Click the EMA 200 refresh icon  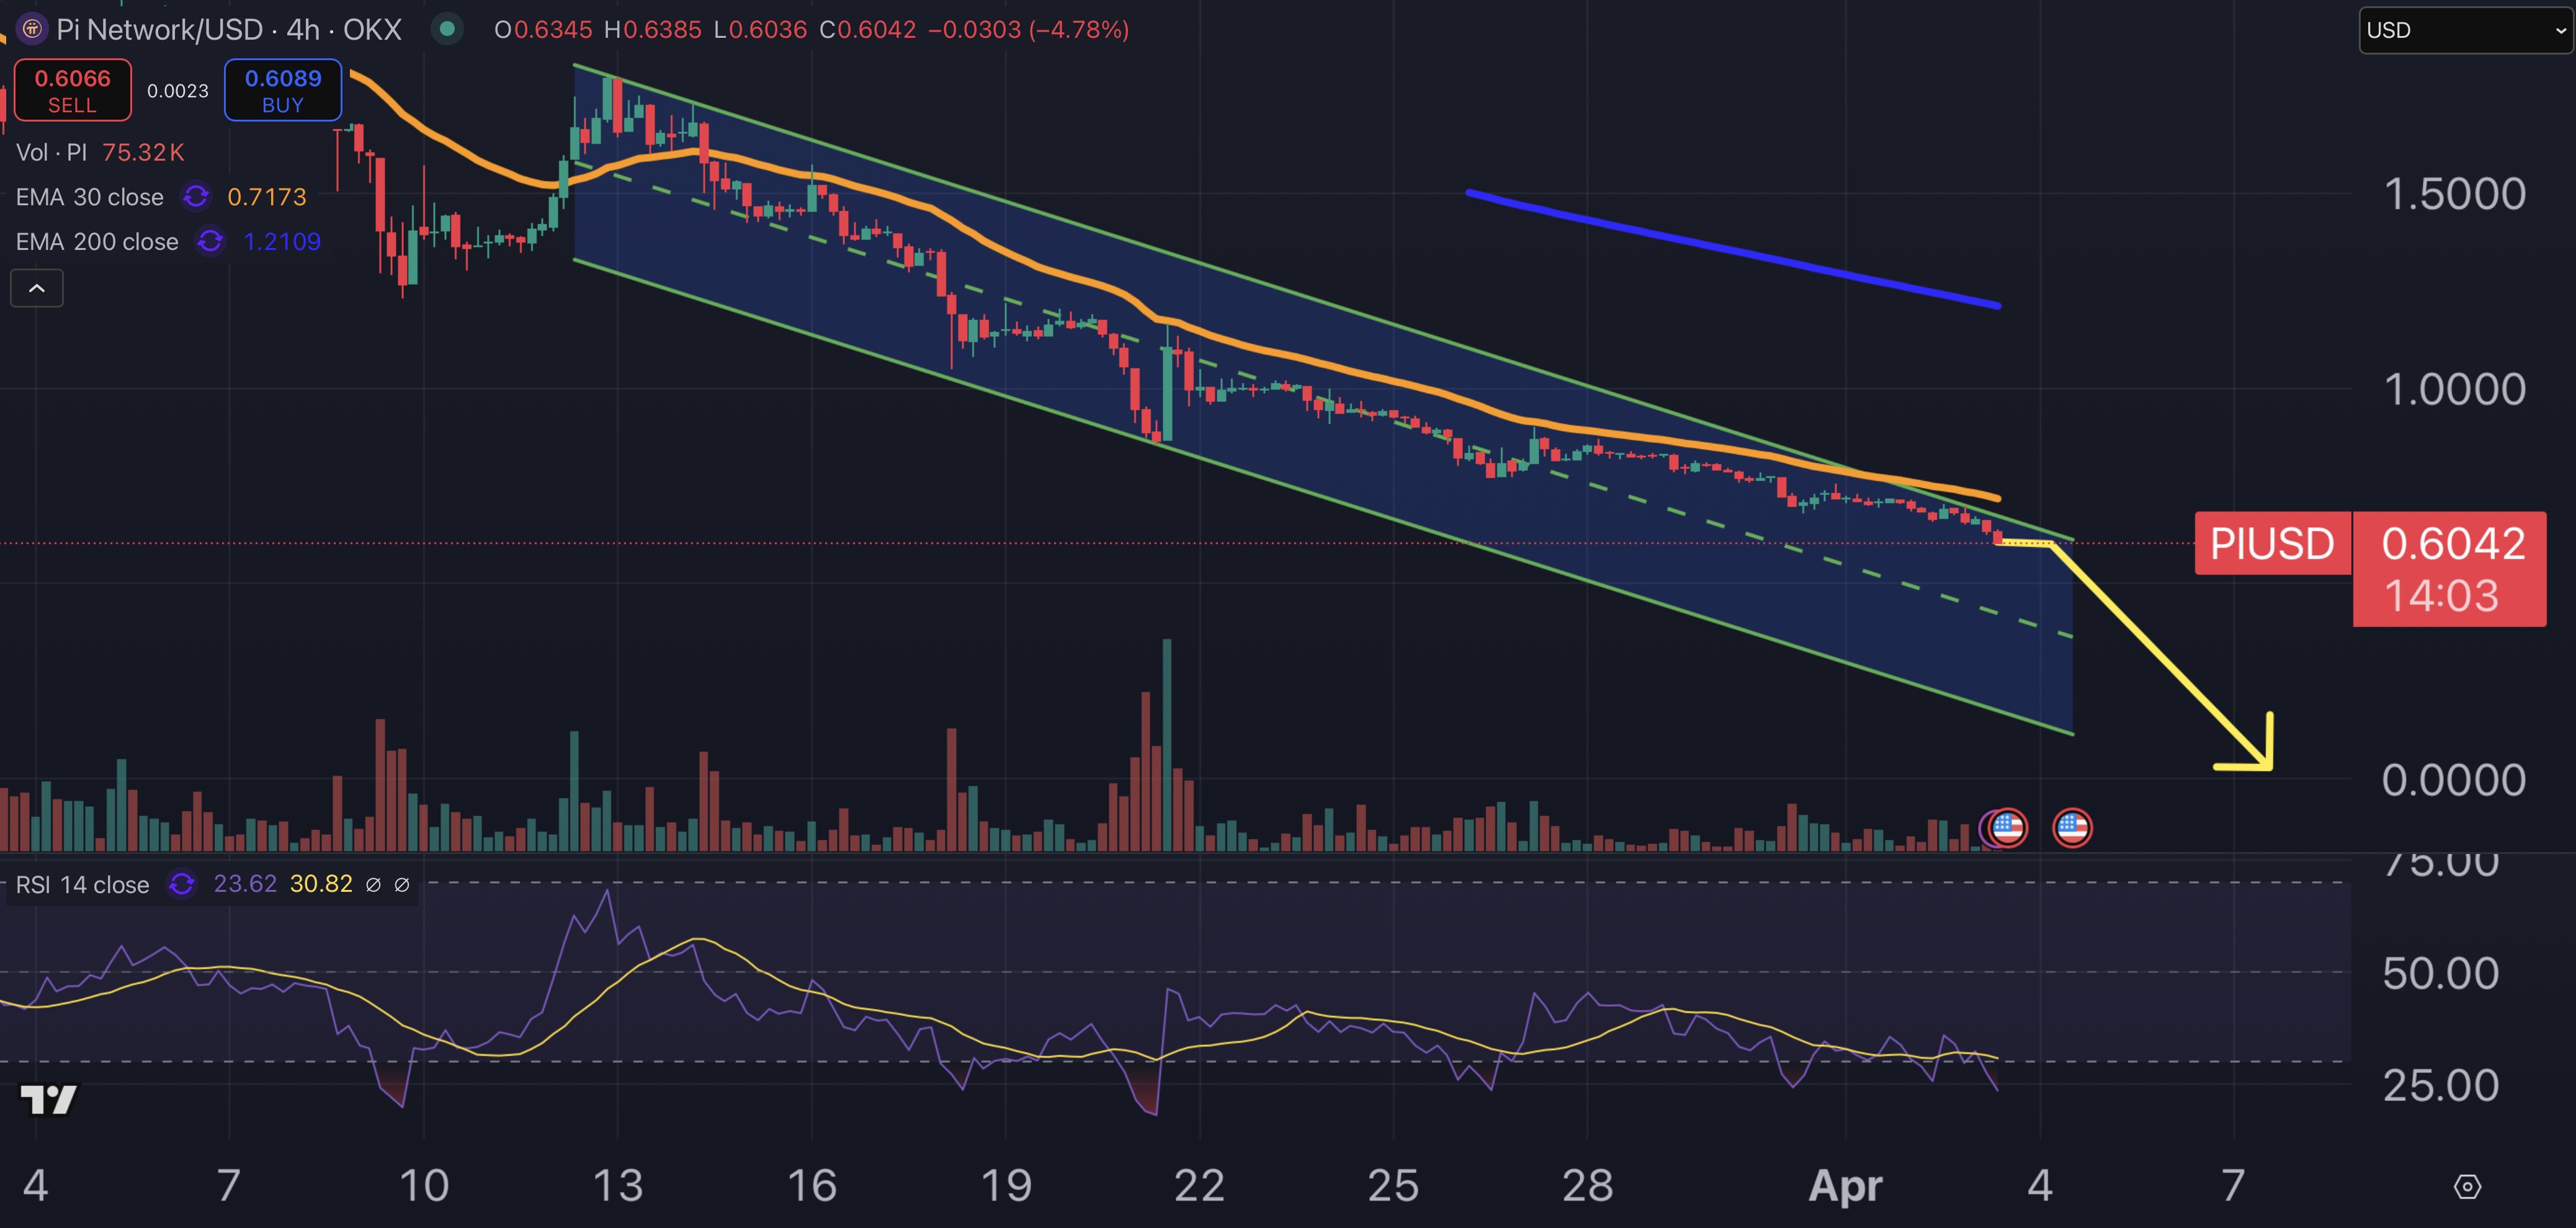point(210,242)
